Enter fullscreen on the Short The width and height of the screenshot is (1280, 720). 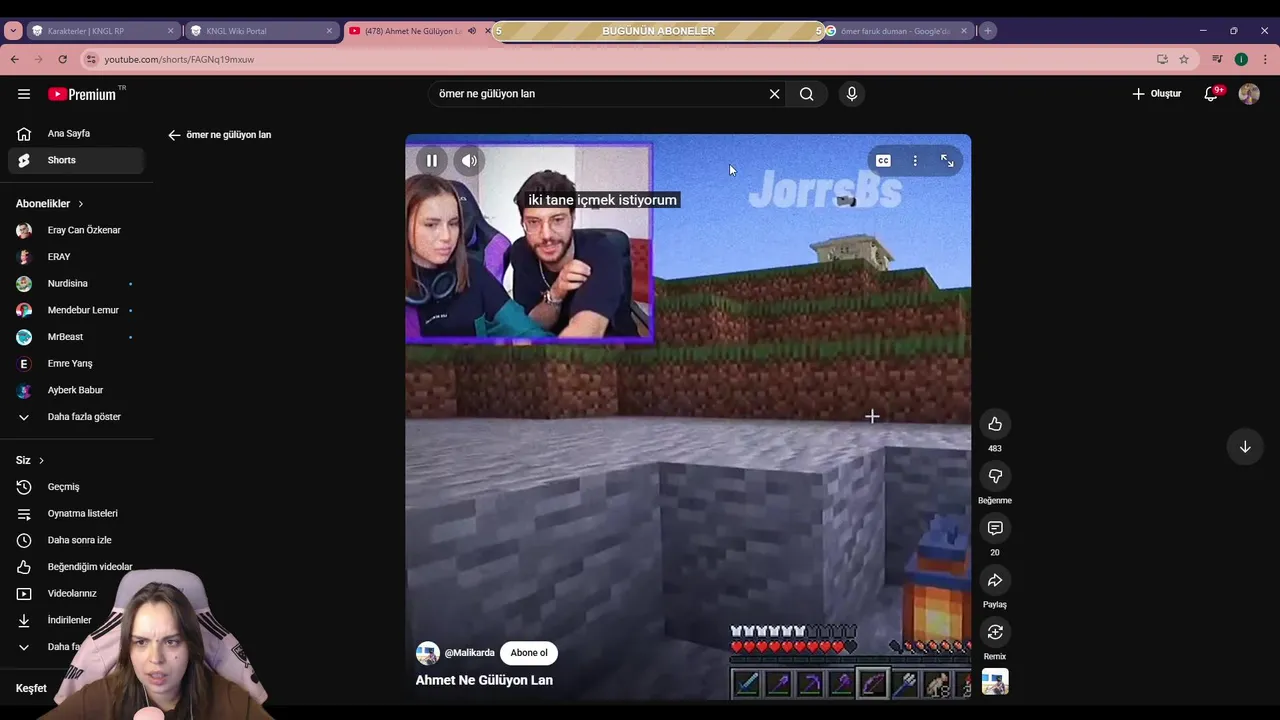coord(947,160)
